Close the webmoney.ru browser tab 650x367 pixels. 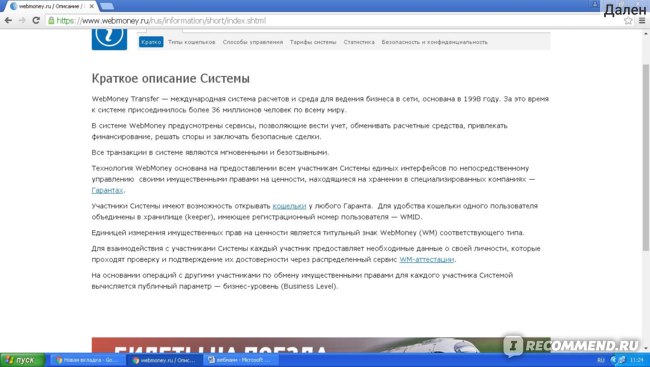pos(91,6)
